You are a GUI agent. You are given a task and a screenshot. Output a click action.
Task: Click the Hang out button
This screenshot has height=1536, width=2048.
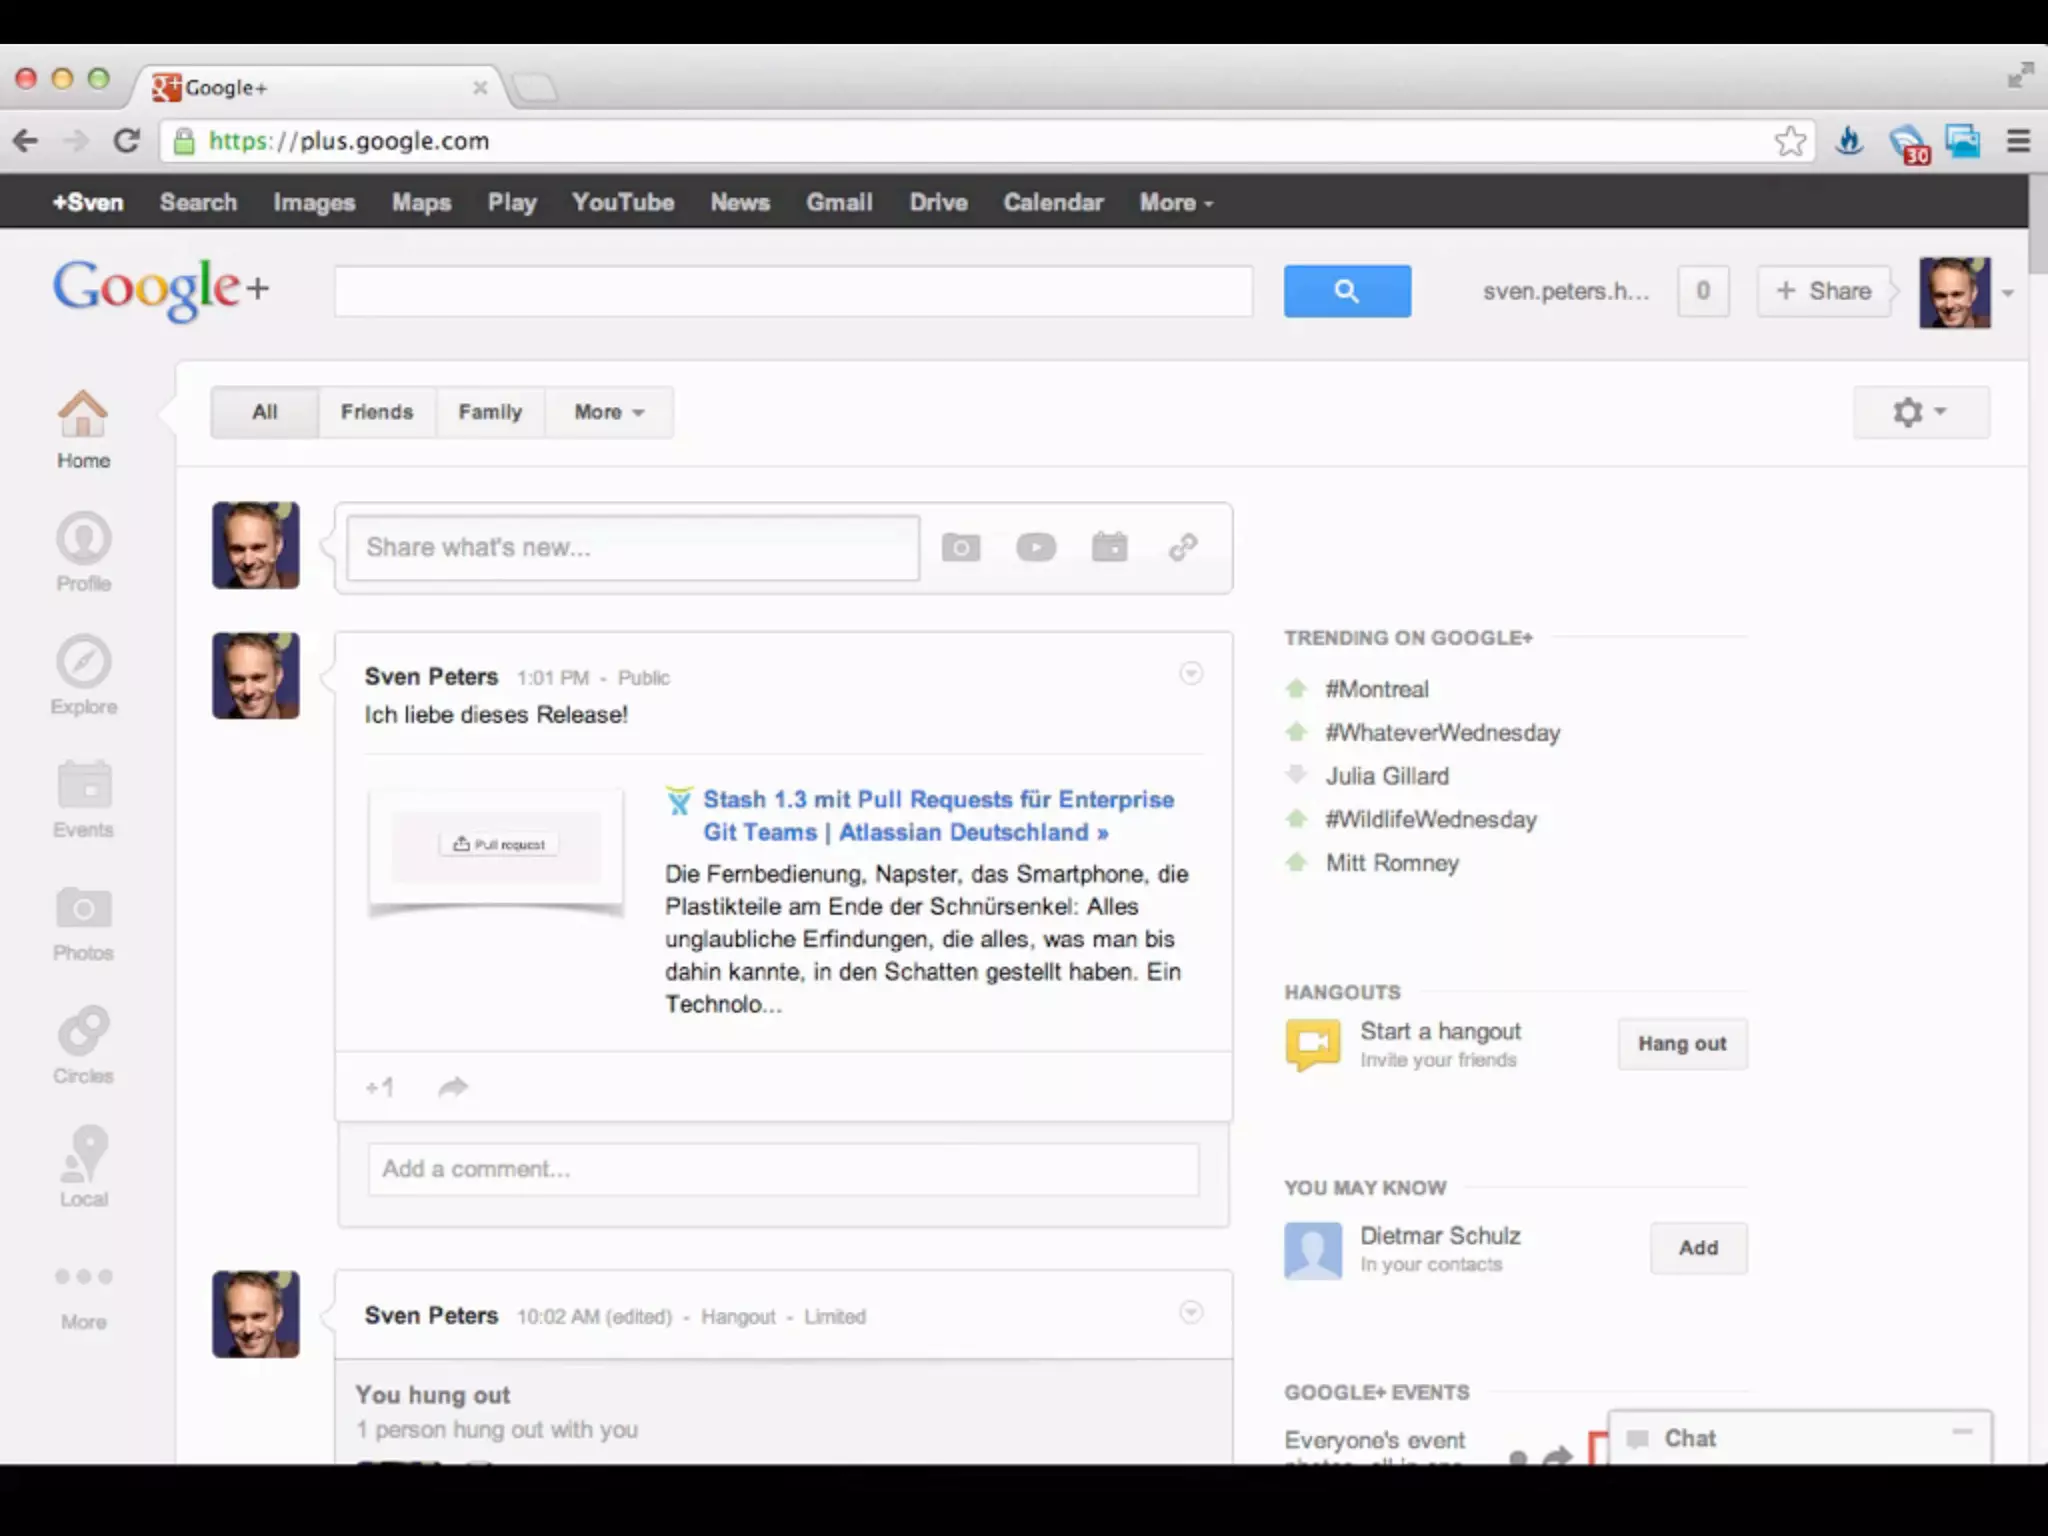pyautogui.click(x=1682, y=1044)
